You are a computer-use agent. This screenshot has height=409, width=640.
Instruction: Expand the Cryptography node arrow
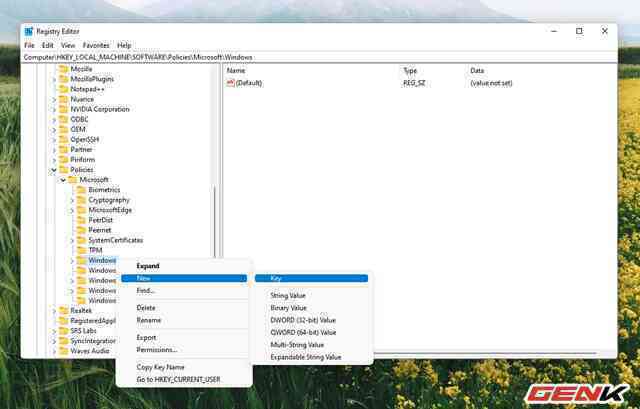72,200
